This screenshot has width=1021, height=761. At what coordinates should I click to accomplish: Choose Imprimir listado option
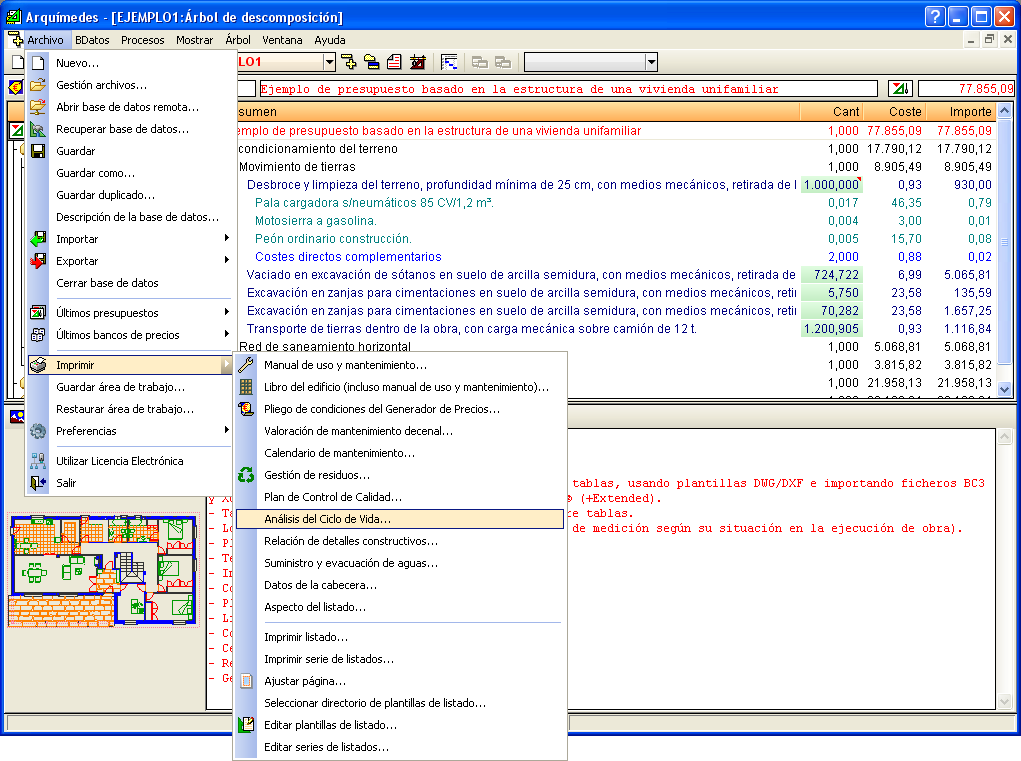pyautogui.click(x=306, y=637)
